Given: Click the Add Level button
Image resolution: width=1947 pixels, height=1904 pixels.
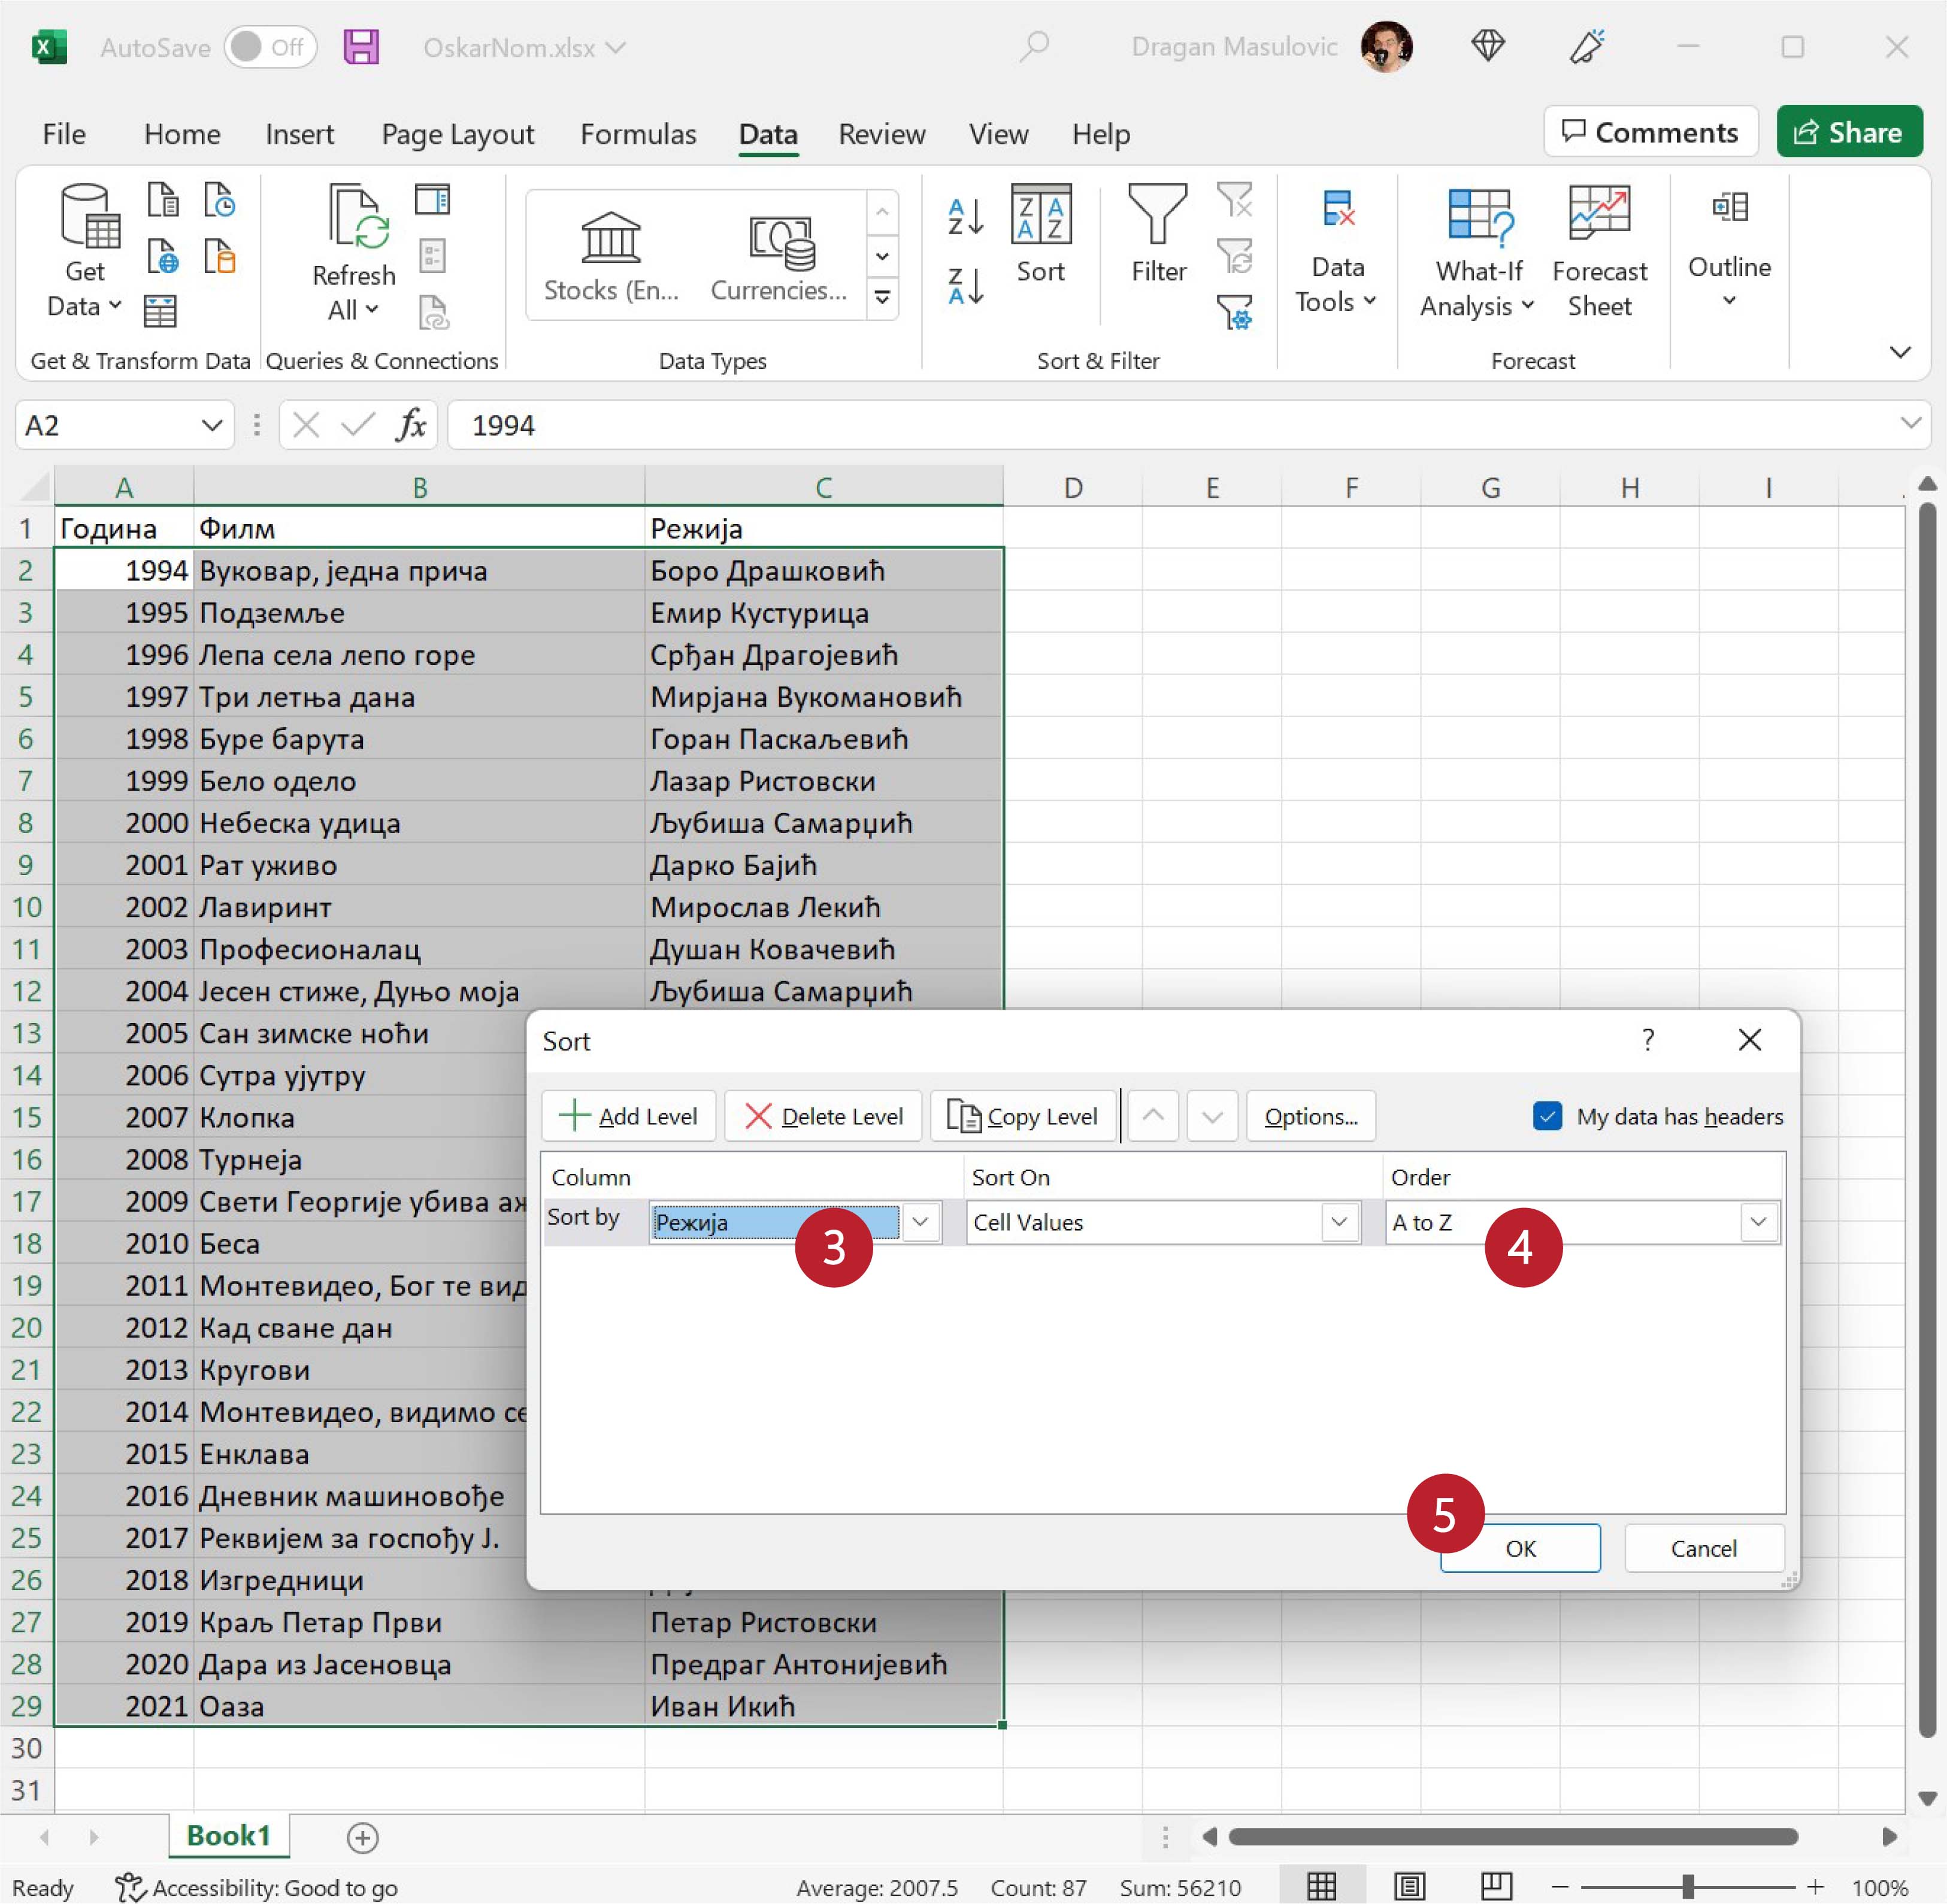Looking at the screenshot, I should tap(629, 1116).
